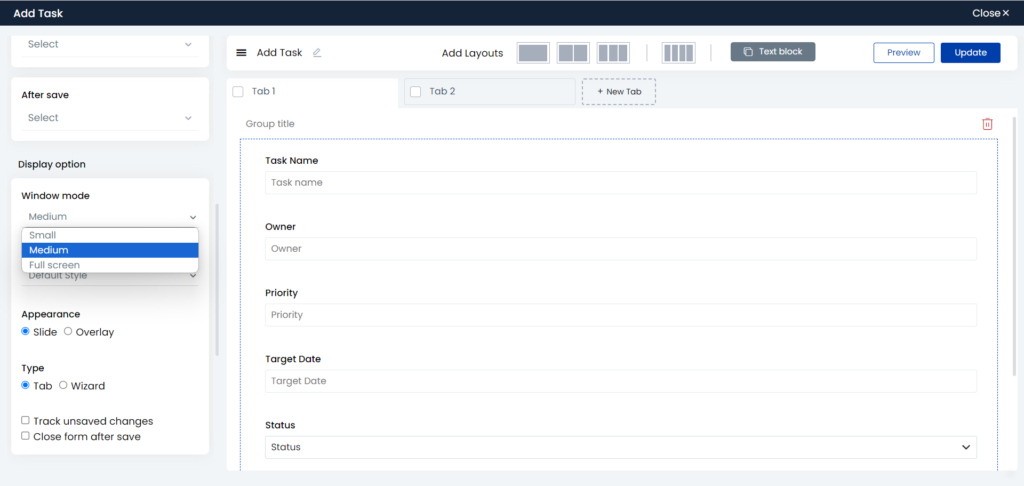1024x486 pixels.
Task: Select the four-column layout icon
Action: (x=678, y=53)
